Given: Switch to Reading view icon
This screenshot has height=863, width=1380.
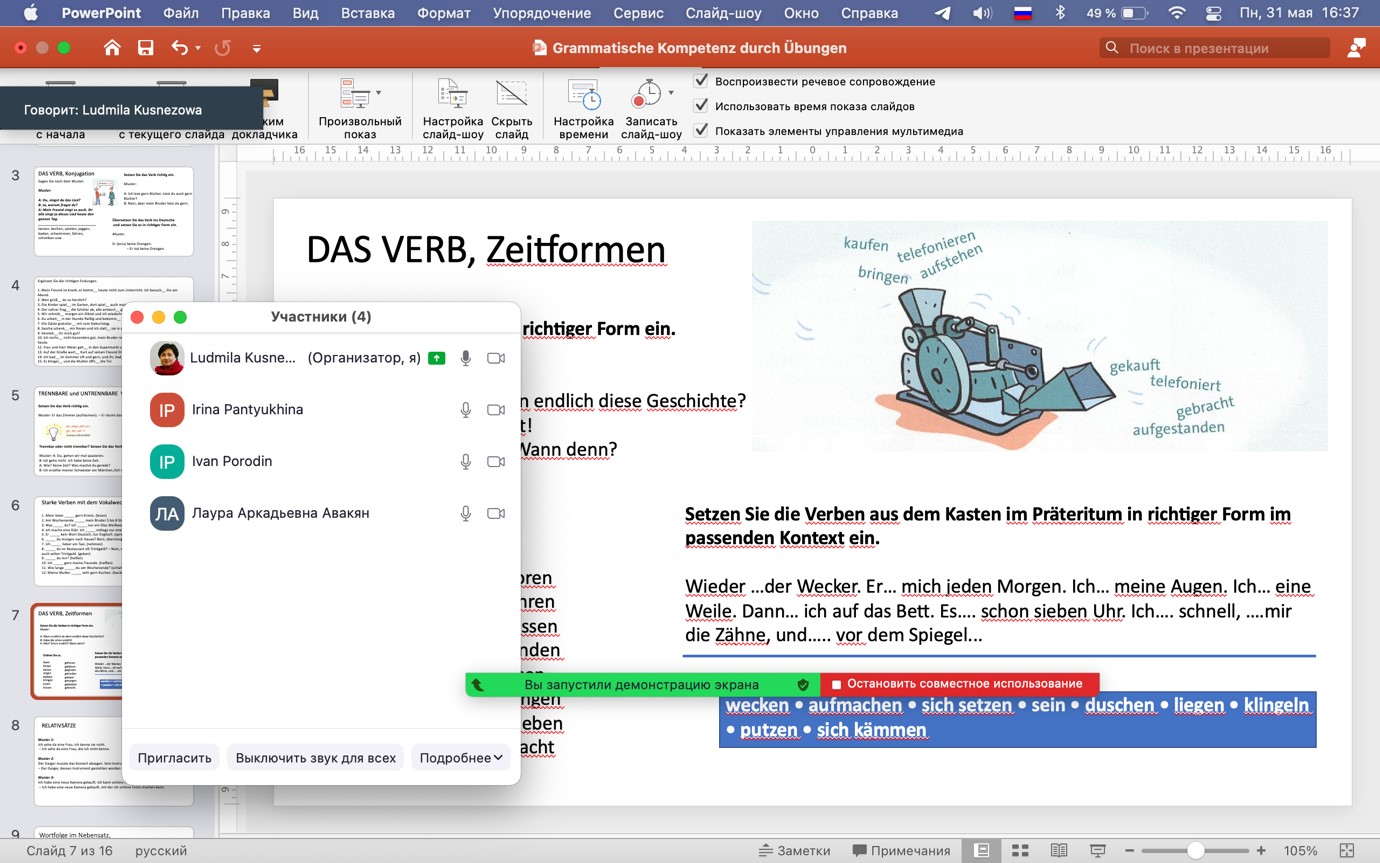Looking at the screenshot, I should pyautogui.click(x=1059, y=850).
